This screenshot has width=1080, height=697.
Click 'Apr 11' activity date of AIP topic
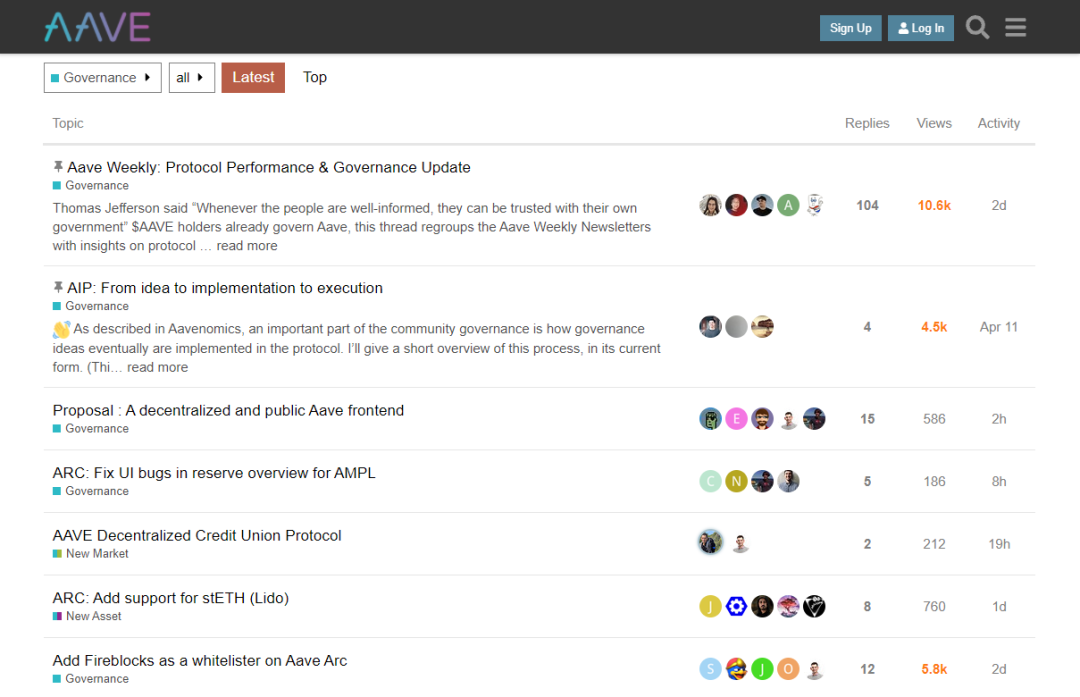[999, 327]
